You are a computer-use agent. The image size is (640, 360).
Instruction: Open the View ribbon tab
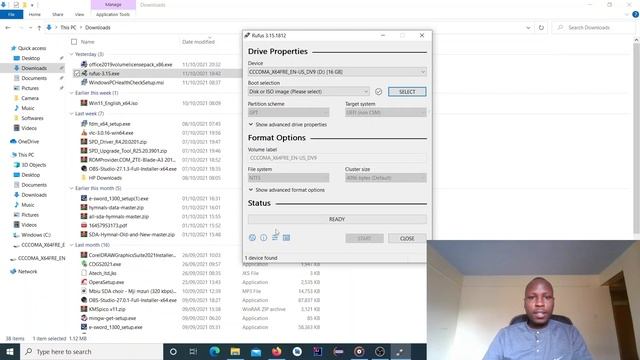tap(79, 14)
